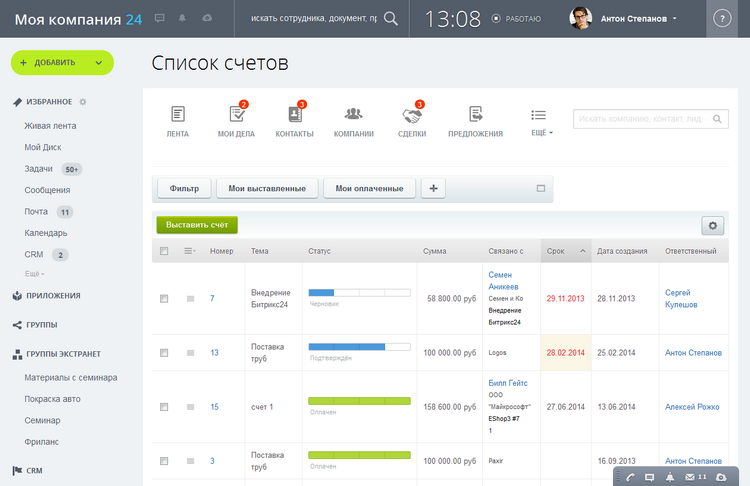Open the Лента feed icon

177,114
